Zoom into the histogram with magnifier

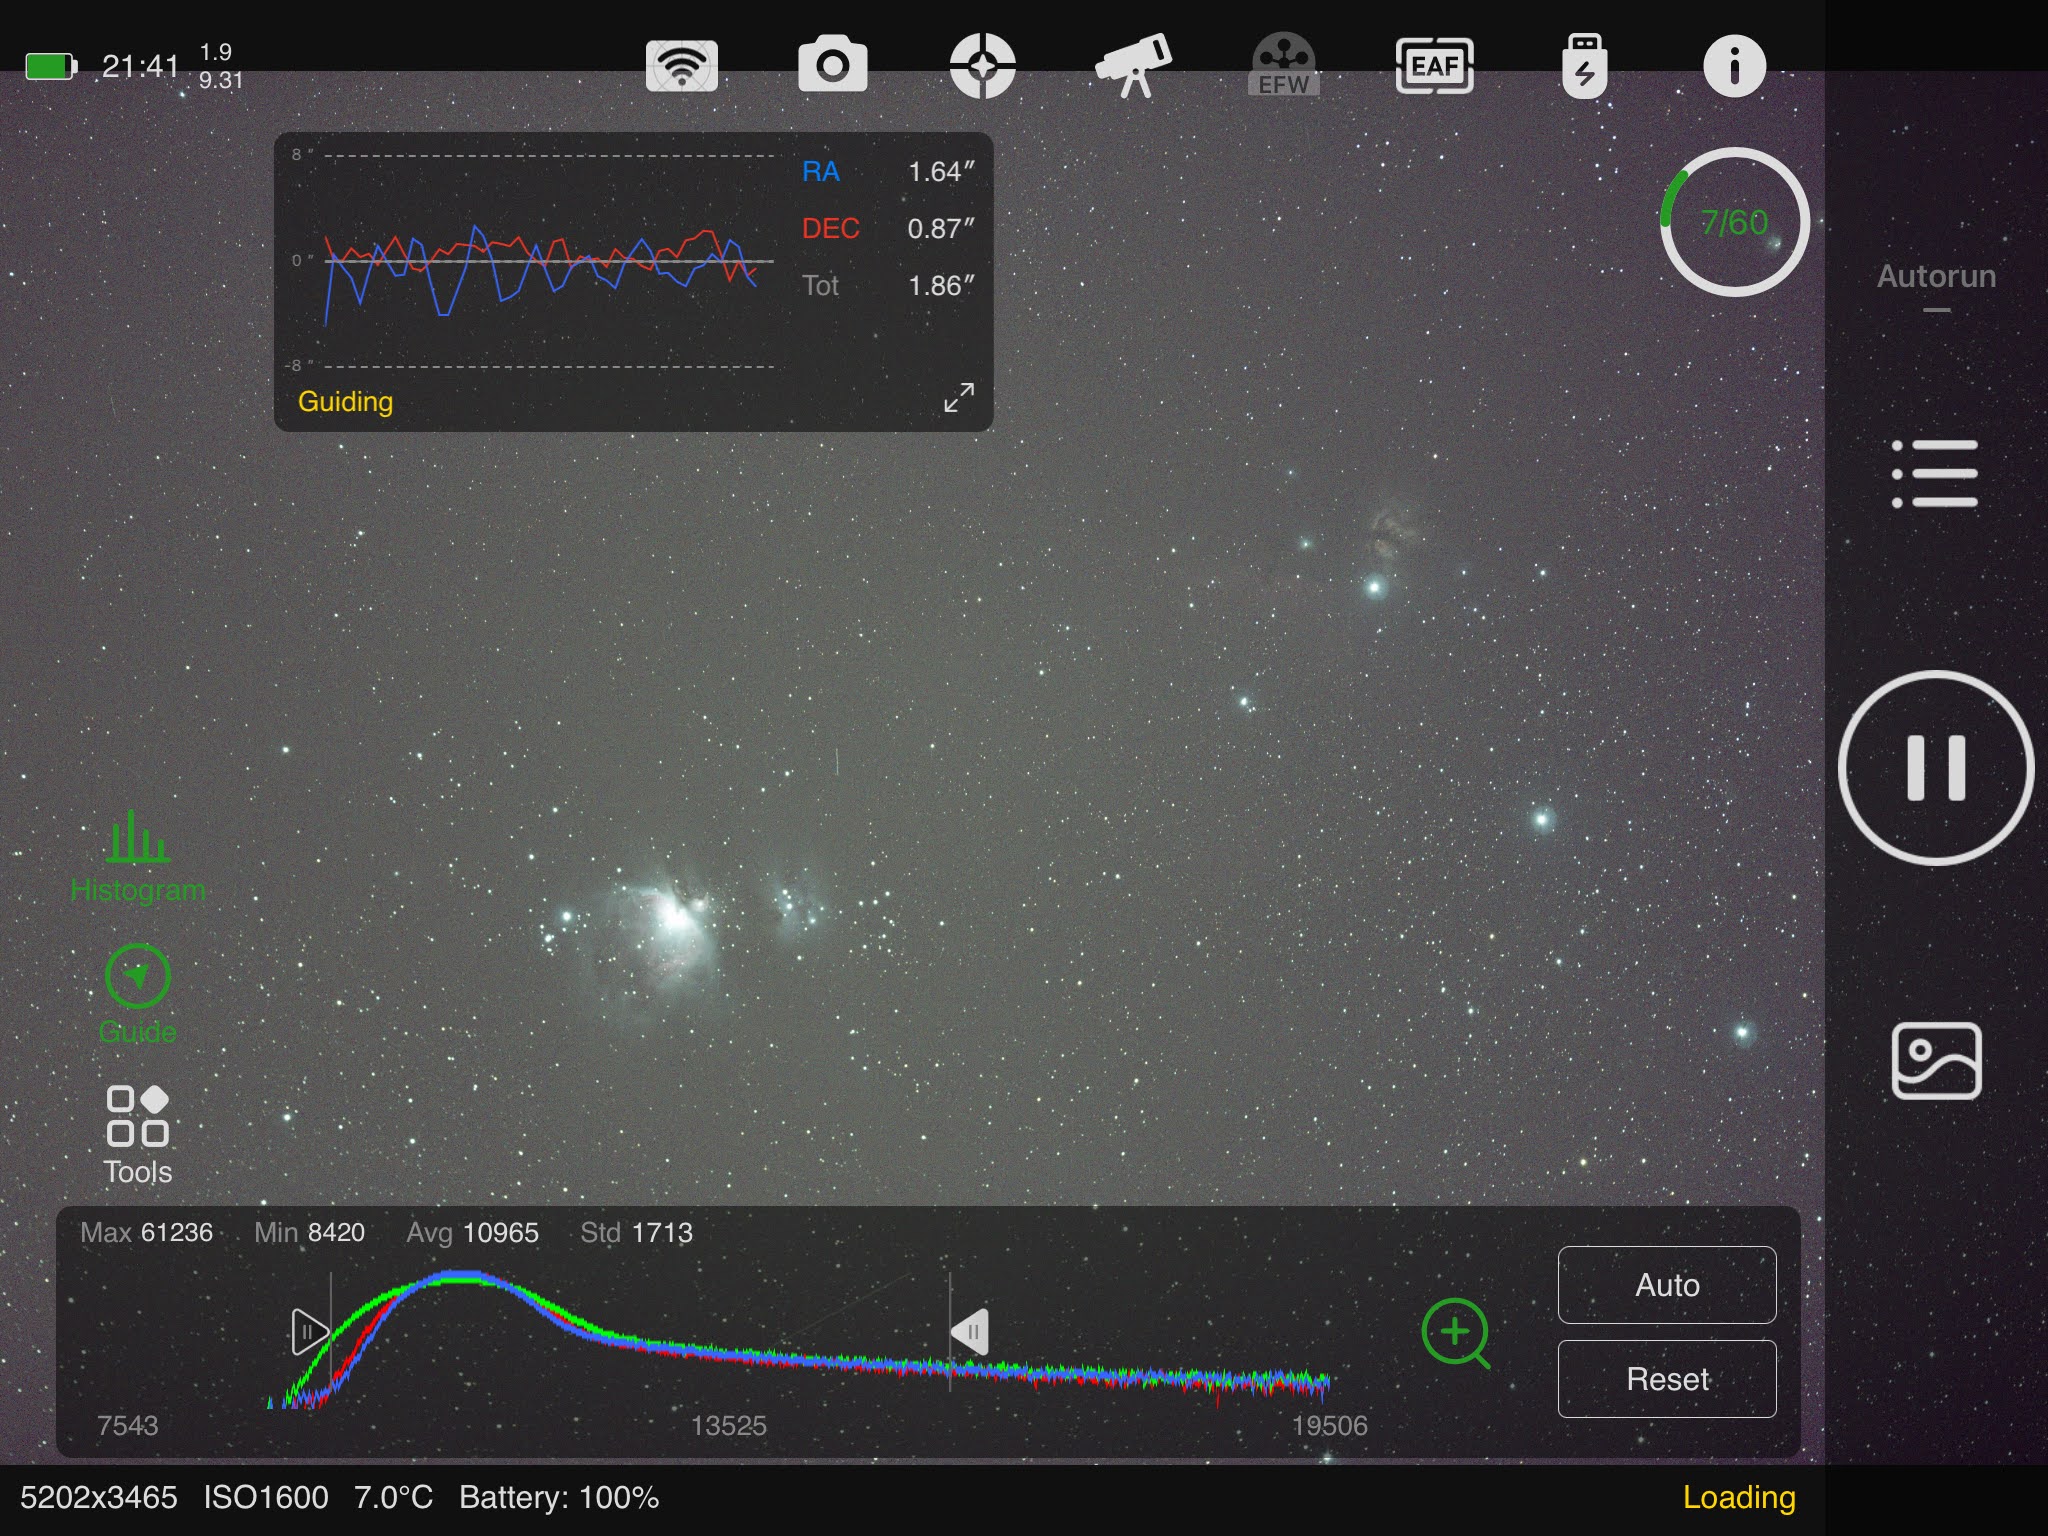coord(1456,1333)
